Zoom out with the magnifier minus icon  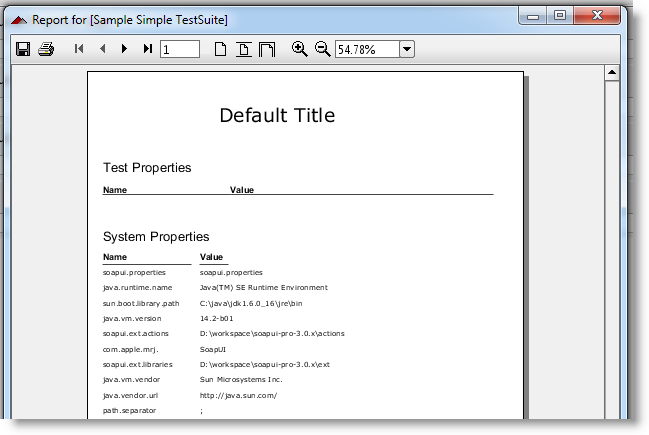(x=322, y=49)
